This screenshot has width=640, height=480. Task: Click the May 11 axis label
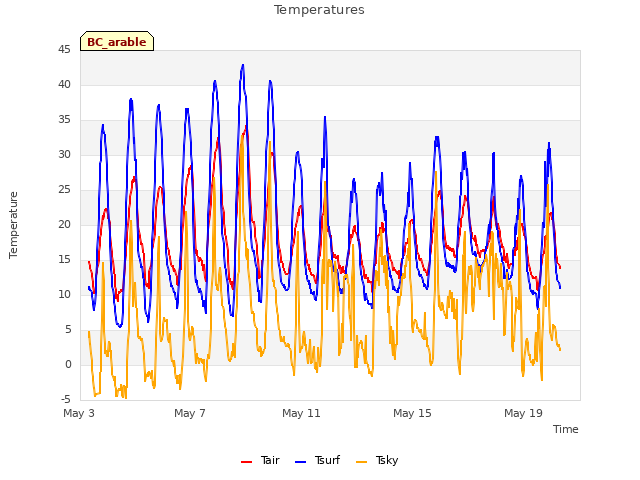tap(301, 413)
